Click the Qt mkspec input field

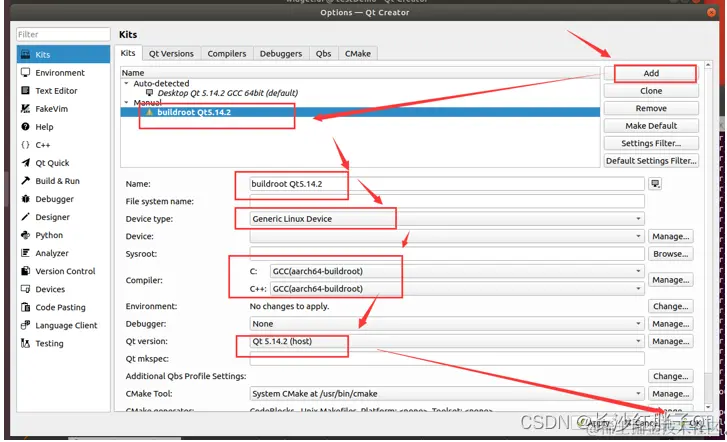click(447, 359)
